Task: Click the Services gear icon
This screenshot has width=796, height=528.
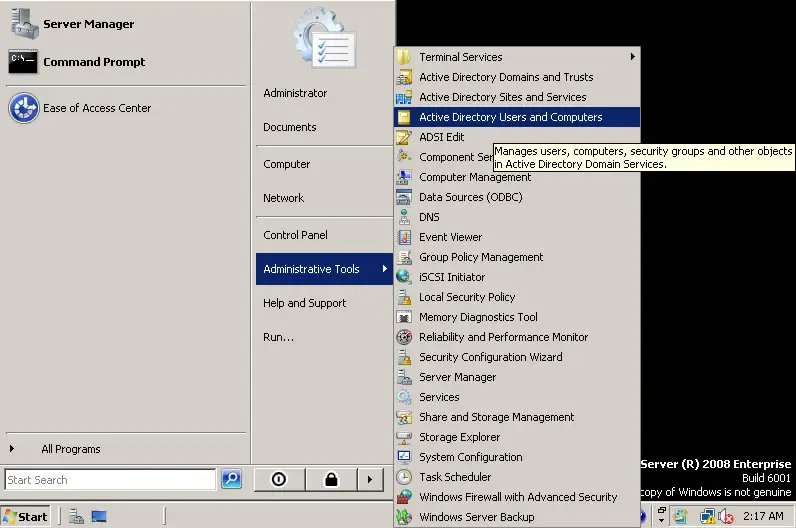Action: [x=404, y=397]
